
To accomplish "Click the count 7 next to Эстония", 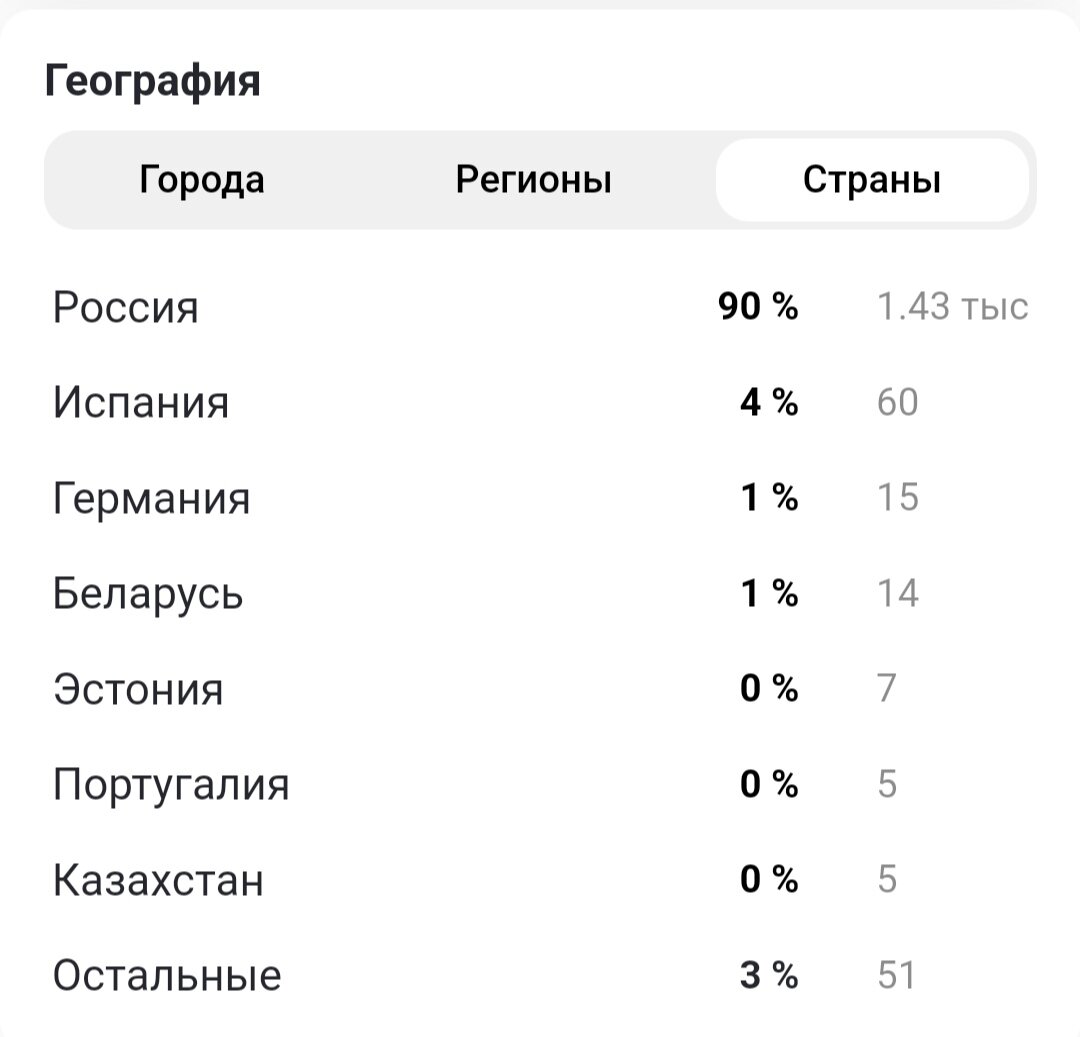I will [887, 688].
